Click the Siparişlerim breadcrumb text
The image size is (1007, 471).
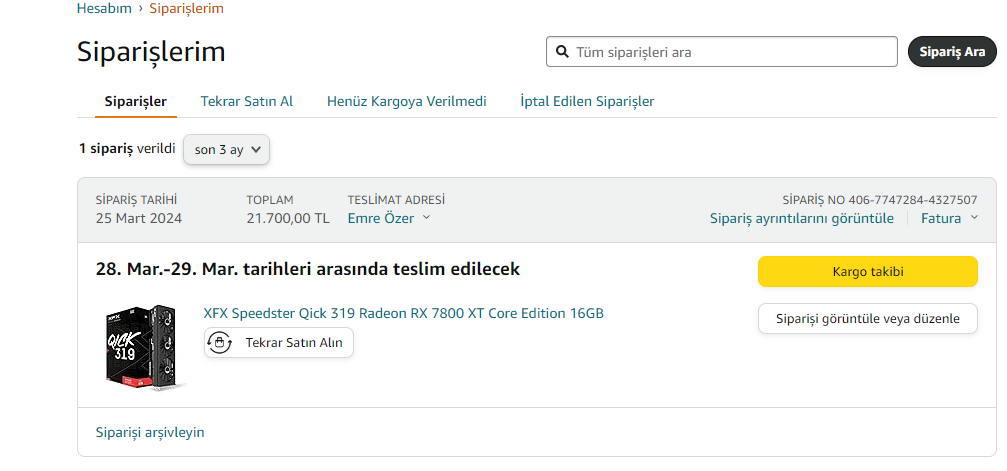click(187, 8)
